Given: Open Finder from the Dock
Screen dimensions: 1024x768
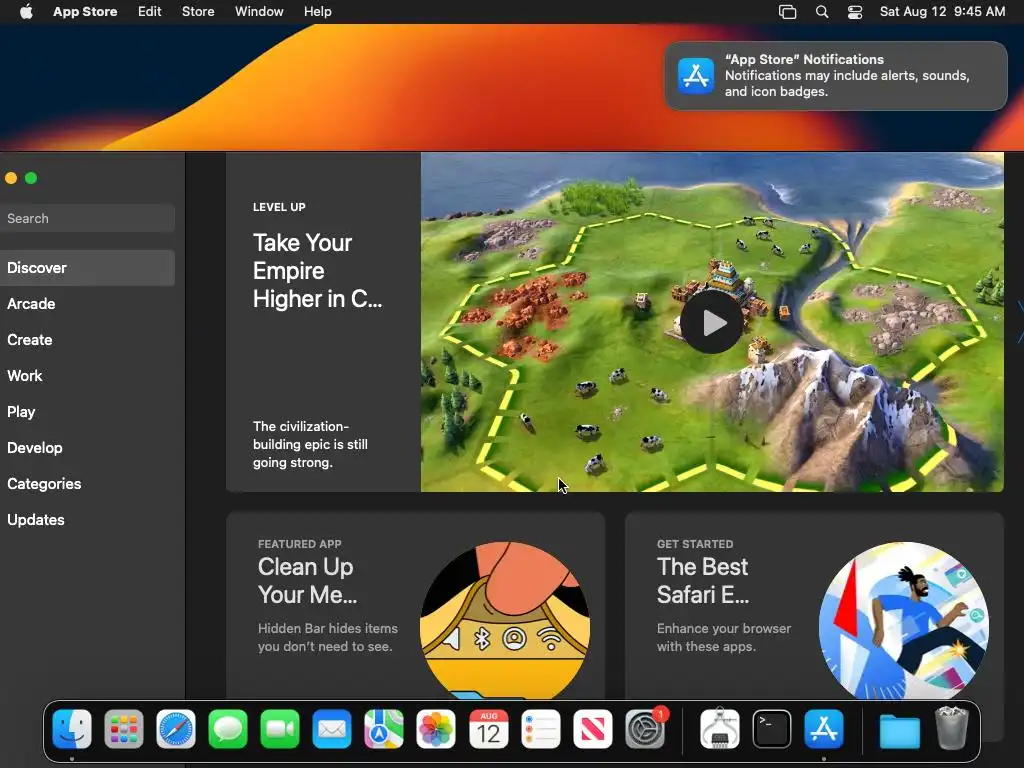Looking at the screenshot, I should 72,729.
